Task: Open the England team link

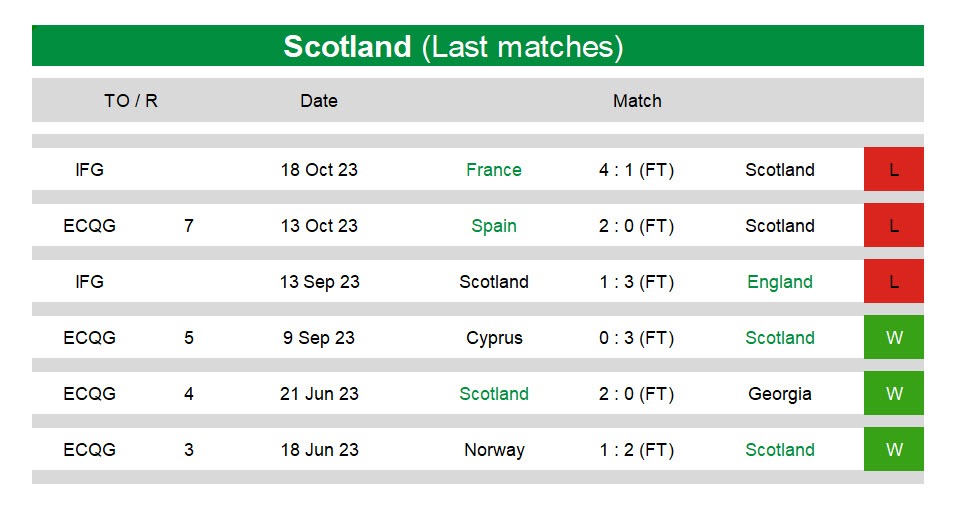Action: coord(780,282)
